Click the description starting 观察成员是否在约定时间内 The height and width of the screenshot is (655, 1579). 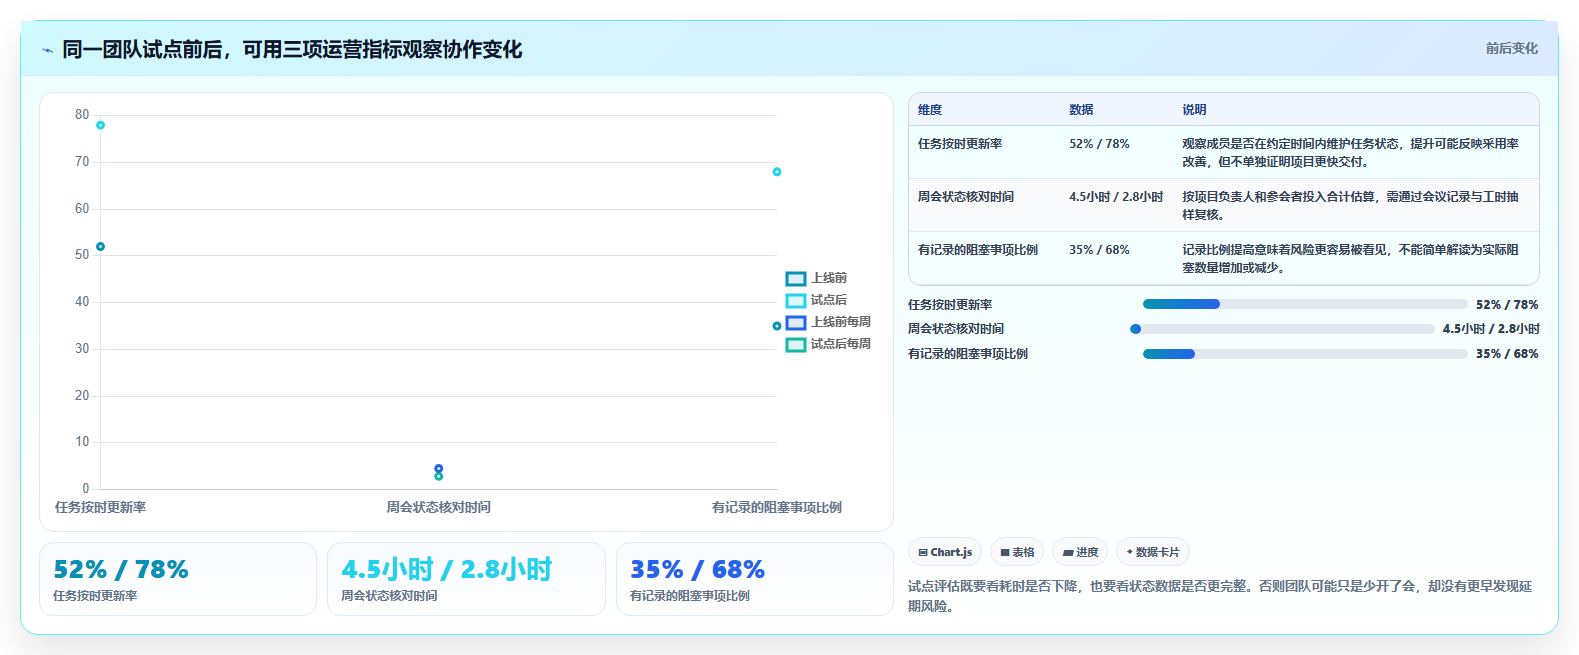(1350, 153)
